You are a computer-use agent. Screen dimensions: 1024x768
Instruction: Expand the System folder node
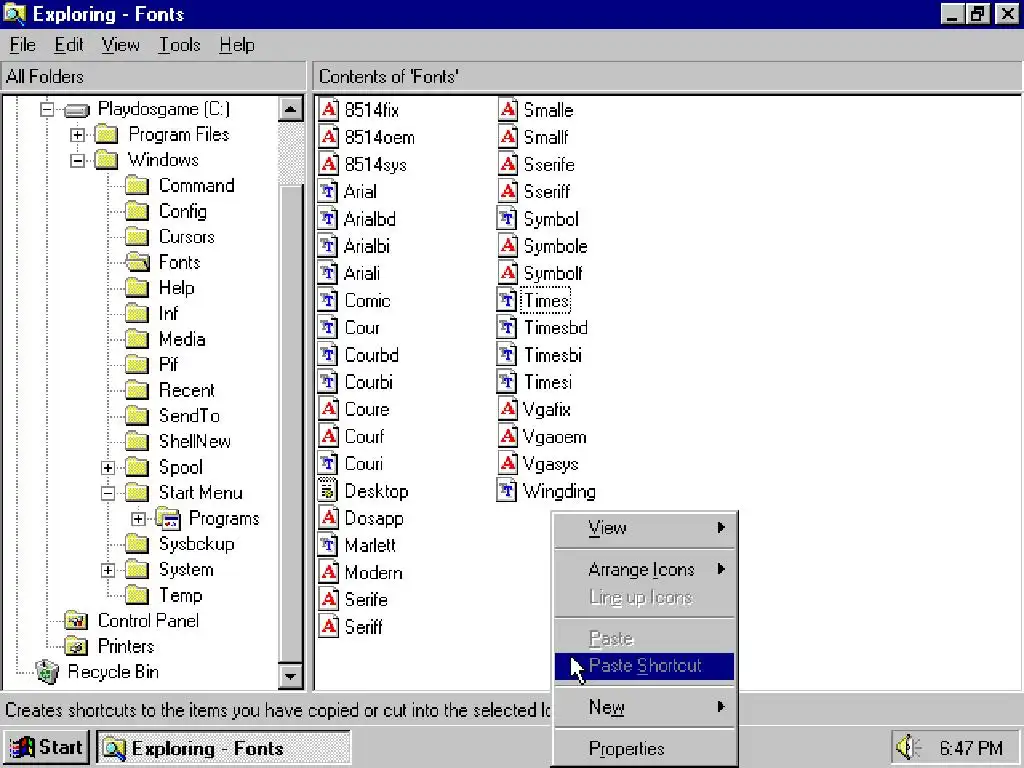pyautogui.click(x=108, y=570)
